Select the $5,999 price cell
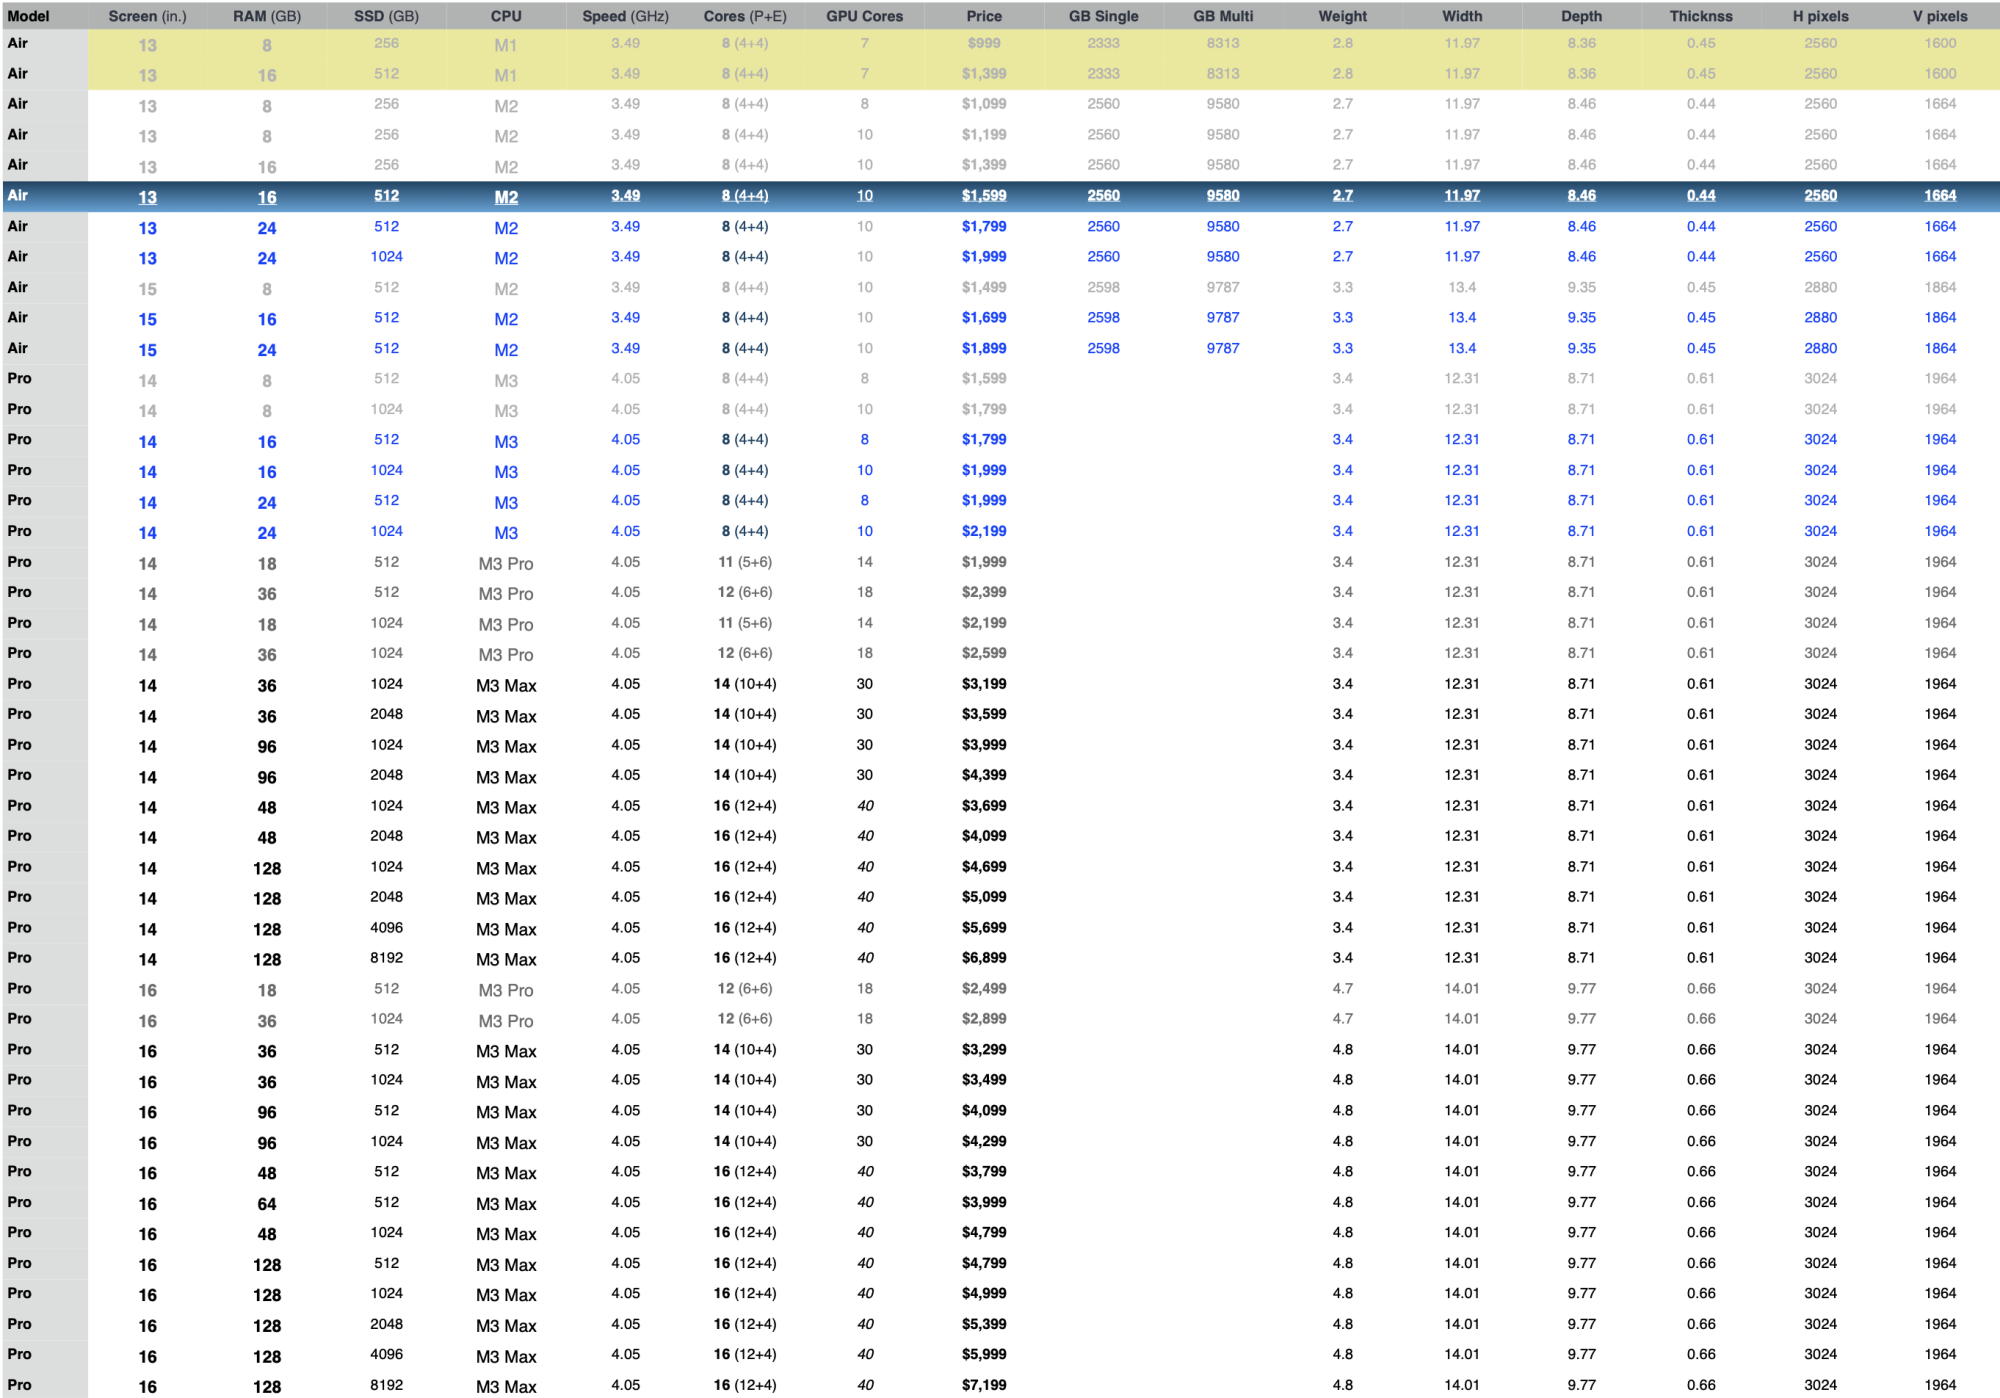Image resolution: width=2000 pixels, height=1398 pixels. coord(984,1355)
